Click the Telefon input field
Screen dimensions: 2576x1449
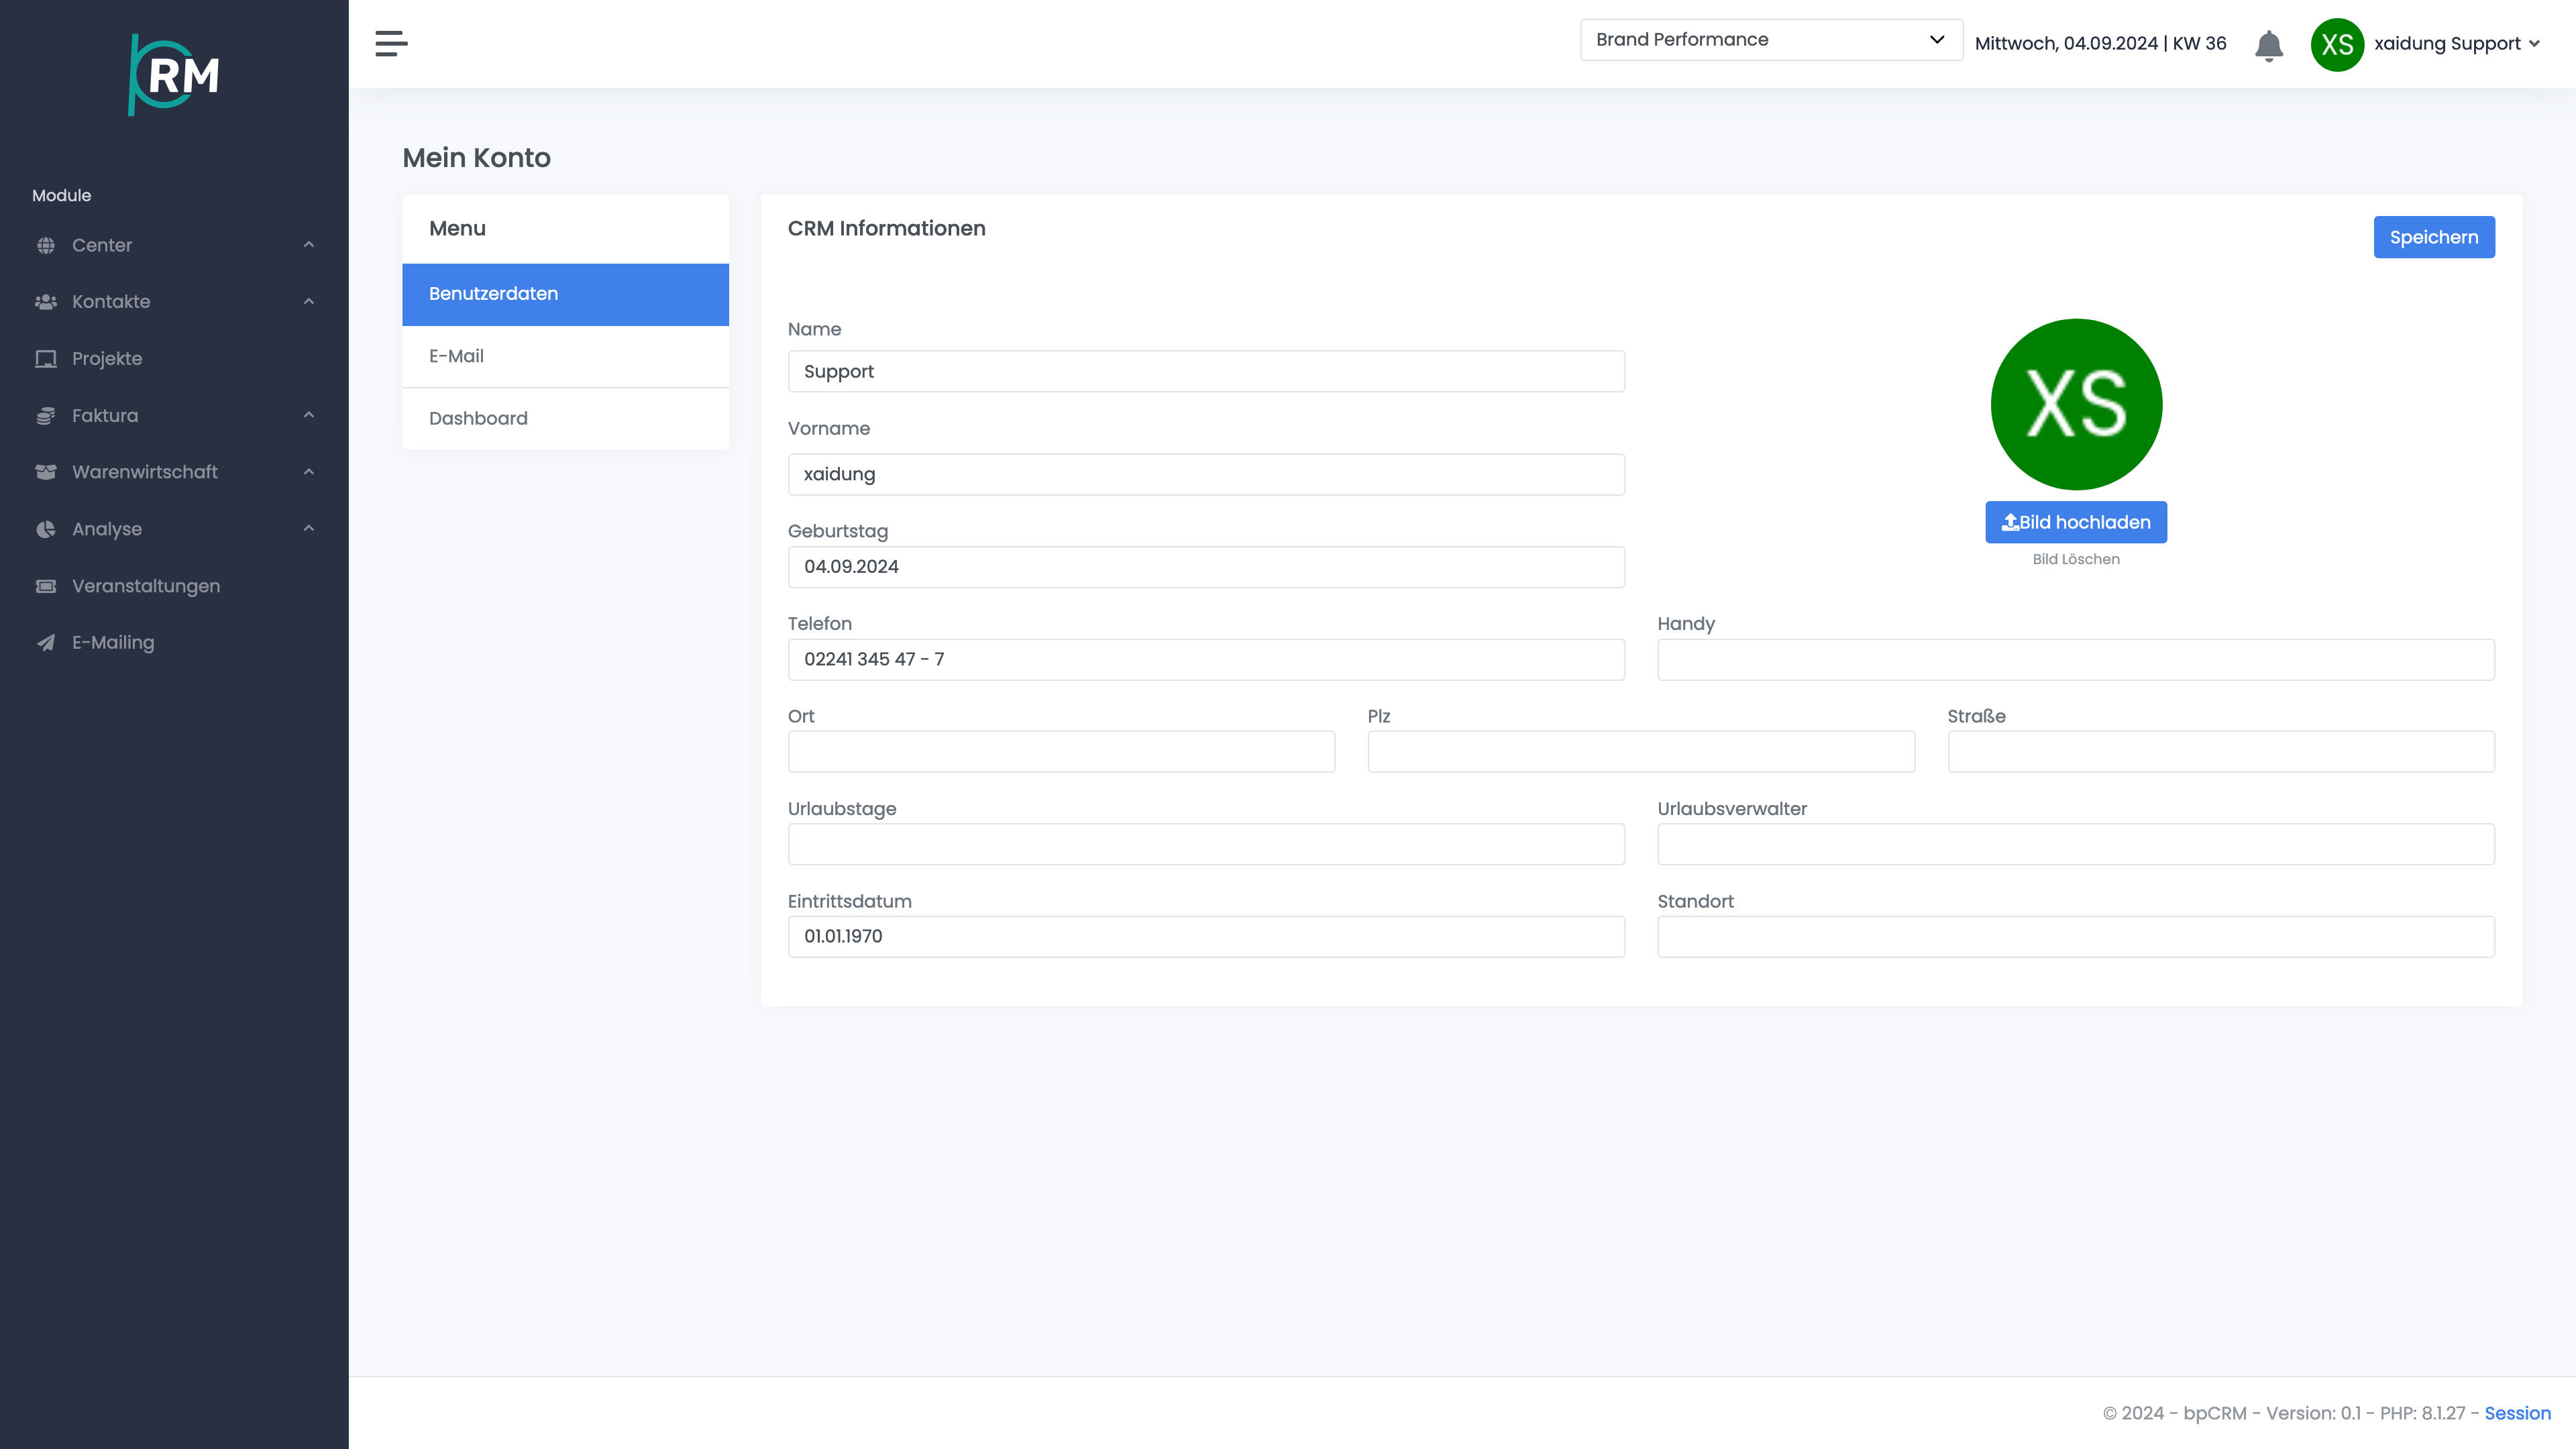[1206, 659]
